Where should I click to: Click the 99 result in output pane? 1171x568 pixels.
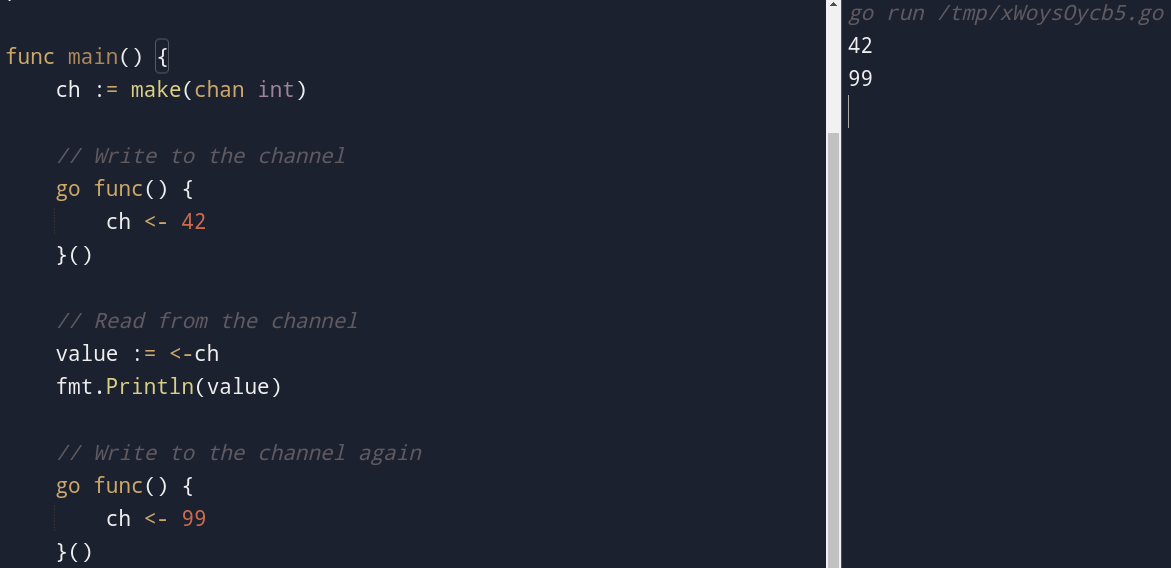point(860,78)
